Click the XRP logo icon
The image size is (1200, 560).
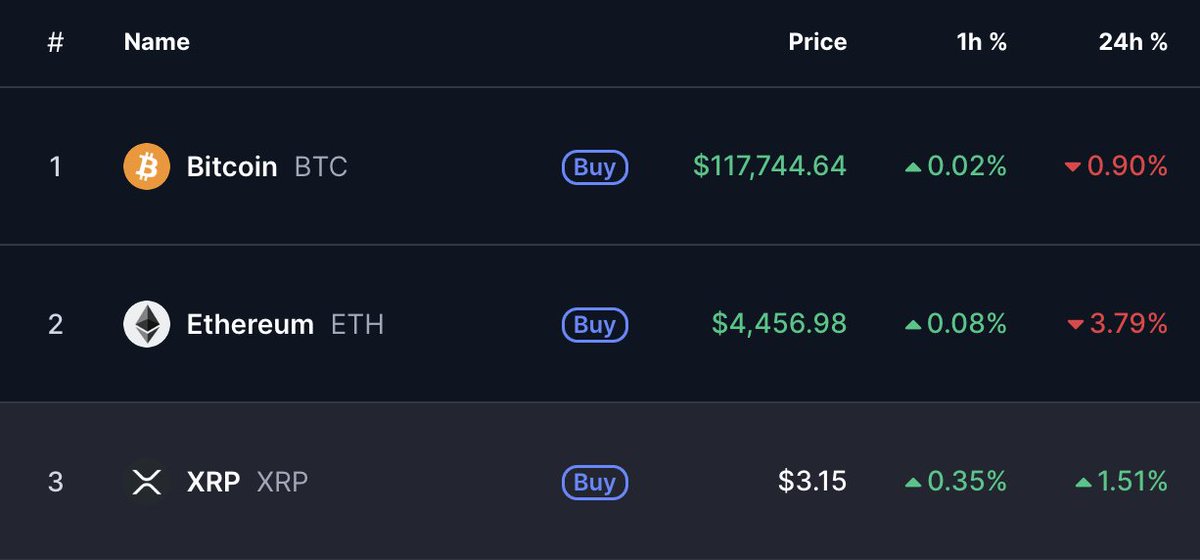tap(147, 483)
